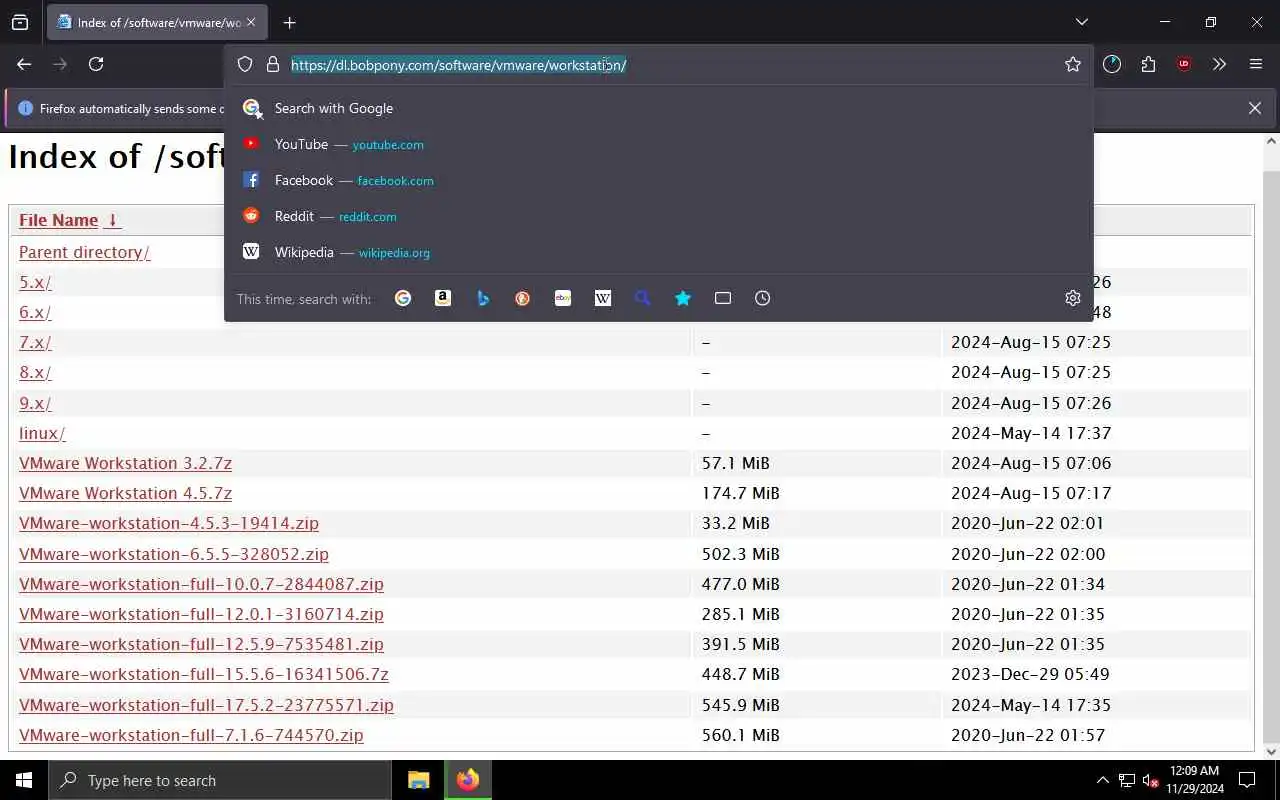Open search settings gear icon
Screen dimensions: 1280x800
(x=1073, y=298)
